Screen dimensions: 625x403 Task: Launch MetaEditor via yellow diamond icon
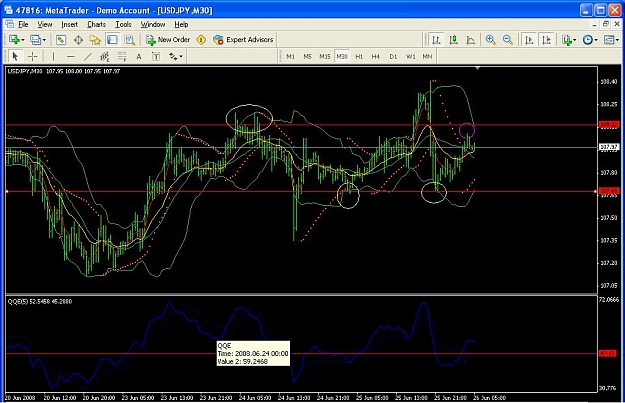[x=201, y=40]
